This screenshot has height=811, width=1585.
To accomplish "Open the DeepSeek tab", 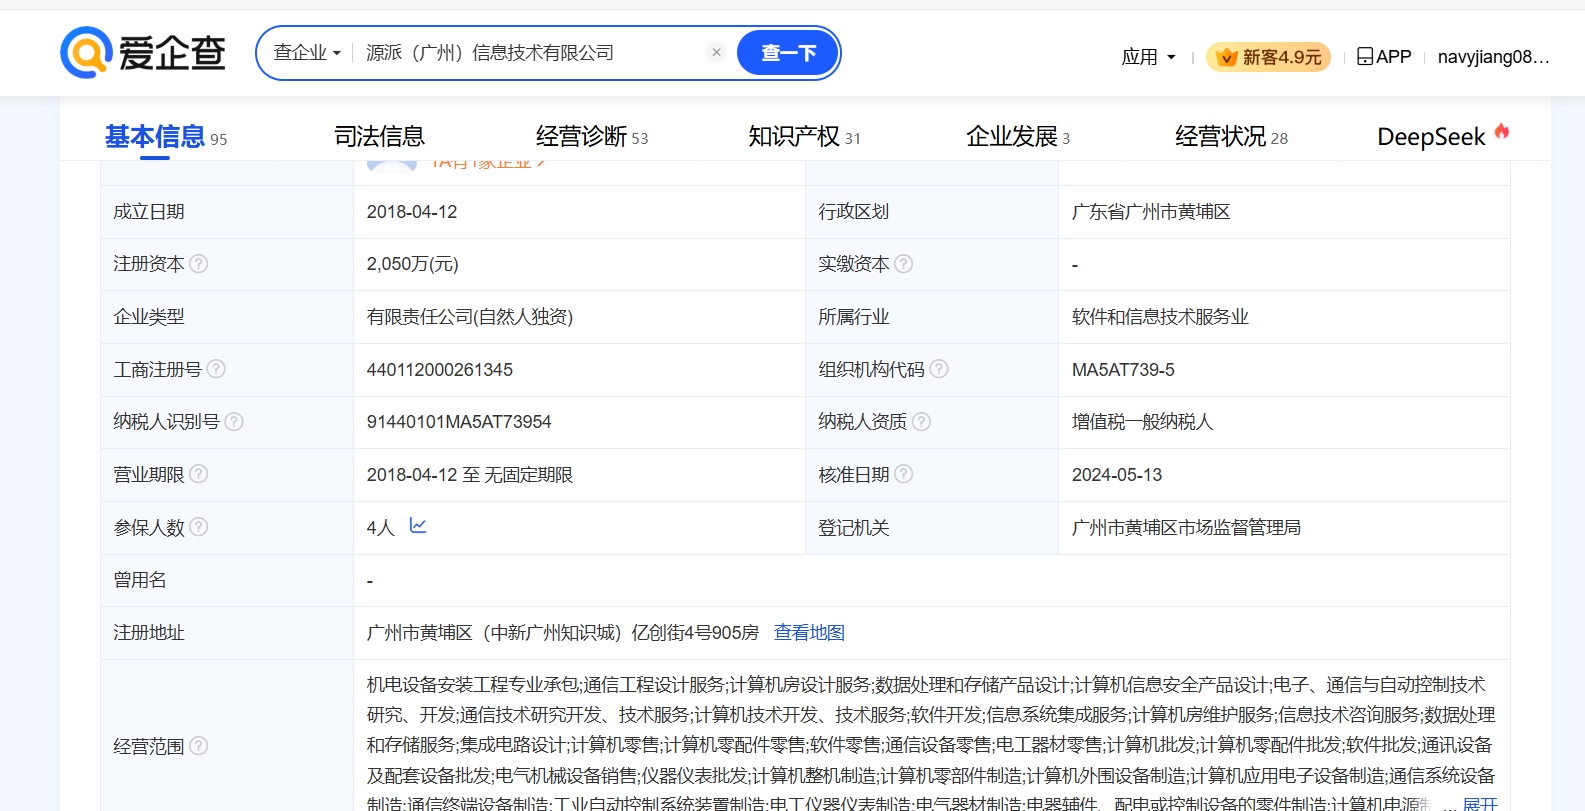I will coord(1443,136).
